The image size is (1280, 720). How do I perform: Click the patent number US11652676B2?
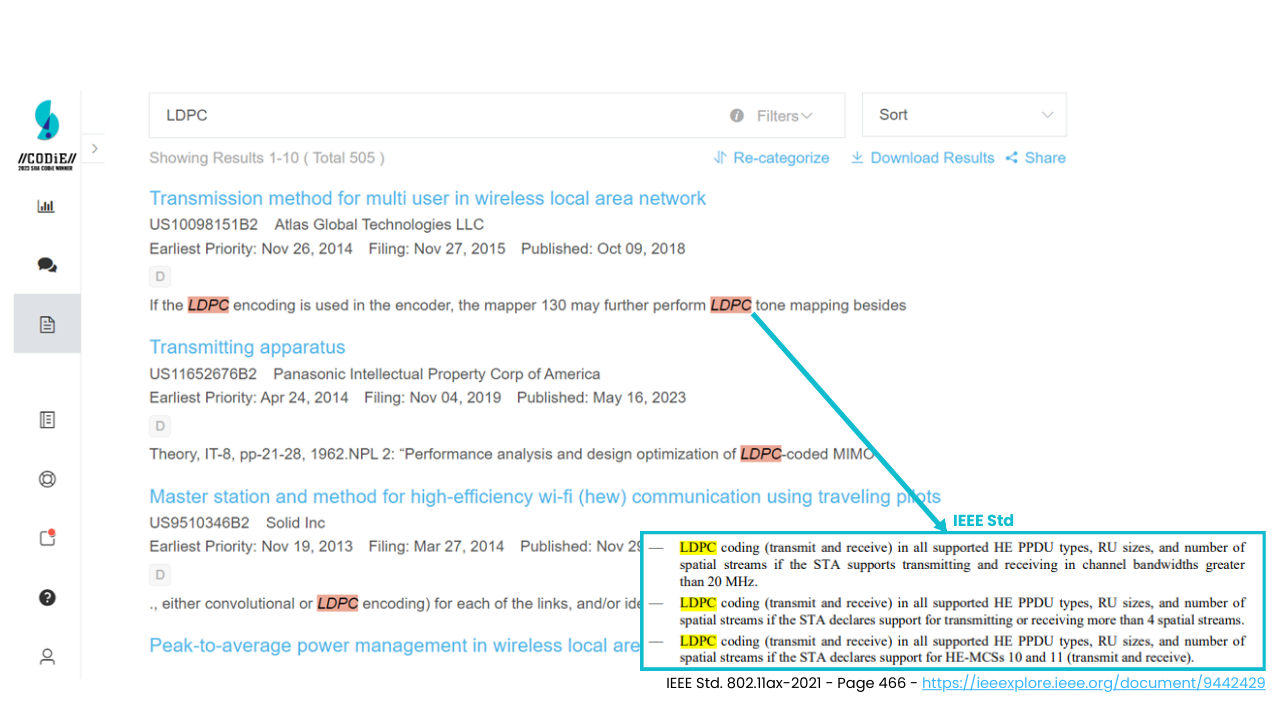point(203,374)
